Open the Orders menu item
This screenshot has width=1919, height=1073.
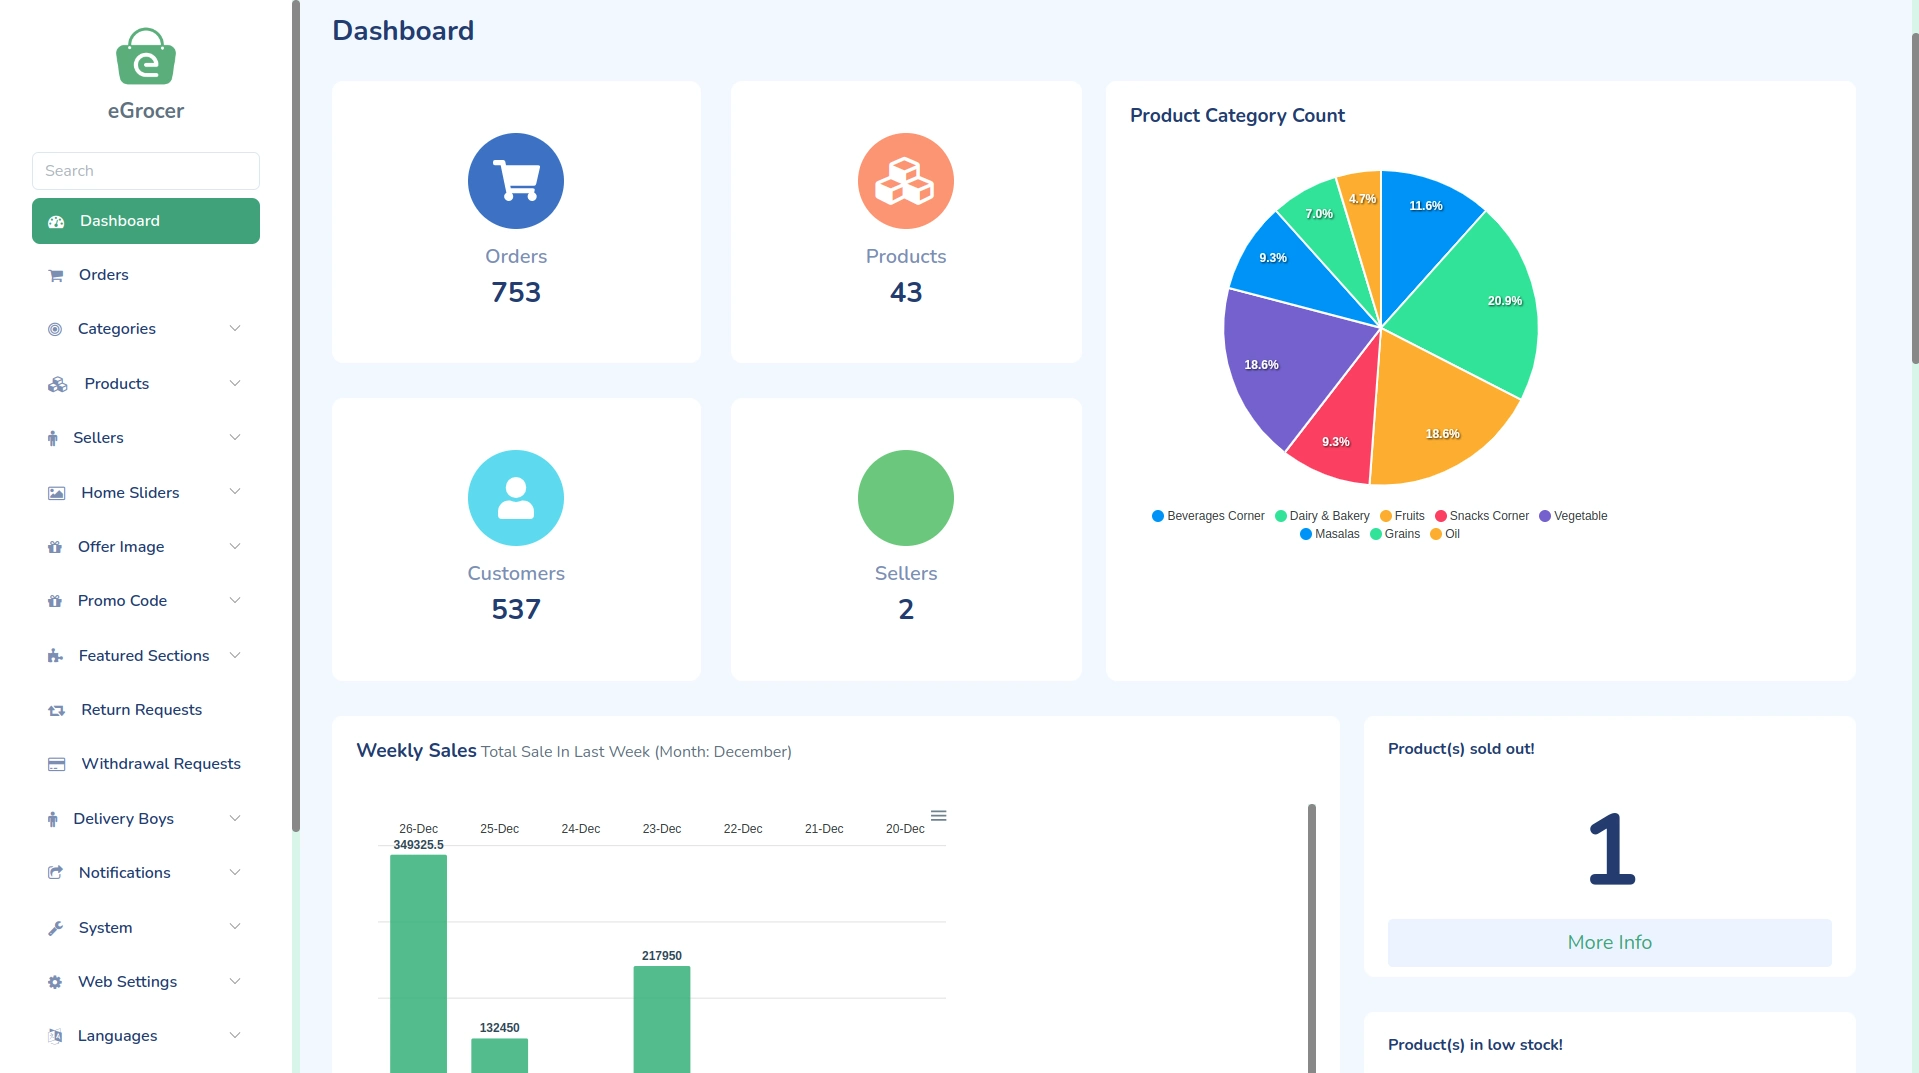click(146, 275)
